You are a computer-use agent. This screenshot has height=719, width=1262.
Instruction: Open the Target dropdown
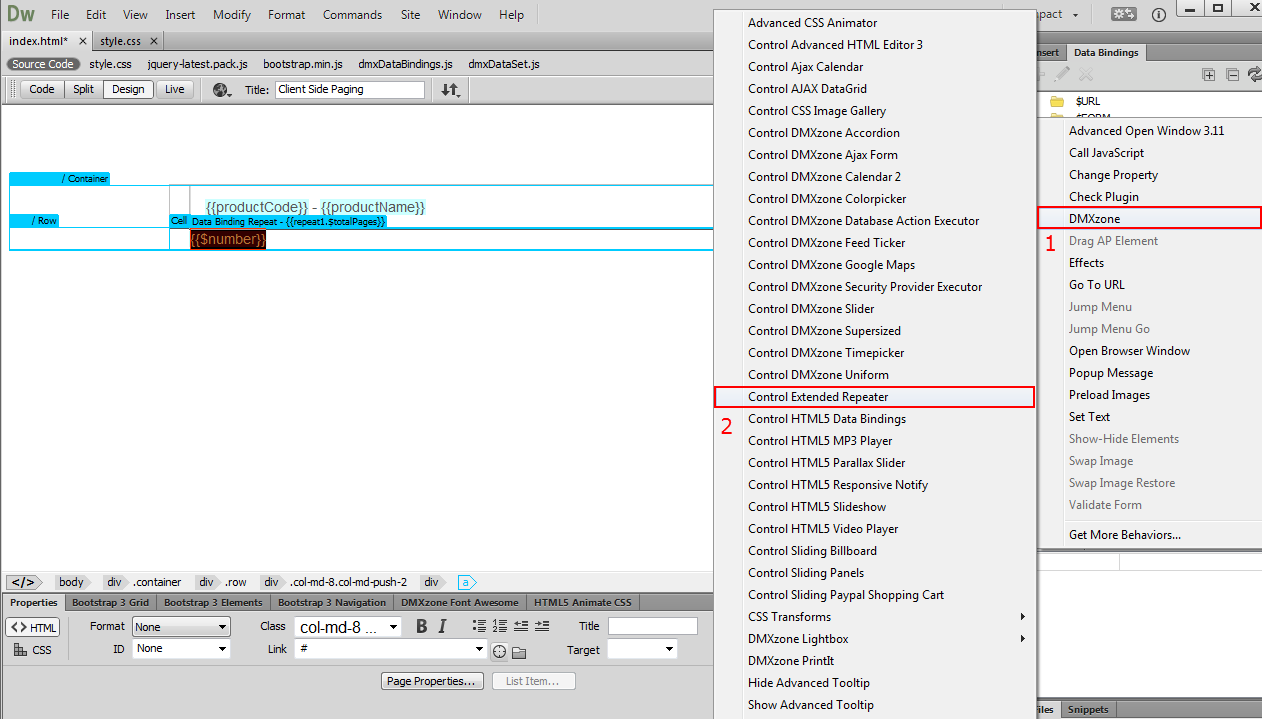click(642, 649)
